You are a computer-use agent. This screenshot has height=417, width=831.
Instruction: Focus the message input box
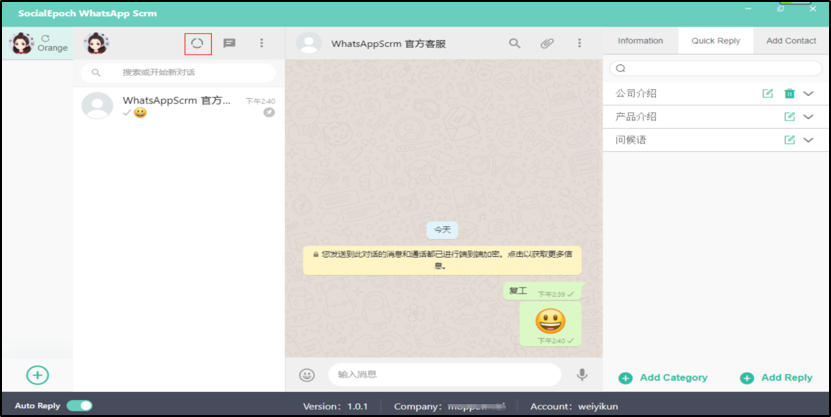[445, 375]
